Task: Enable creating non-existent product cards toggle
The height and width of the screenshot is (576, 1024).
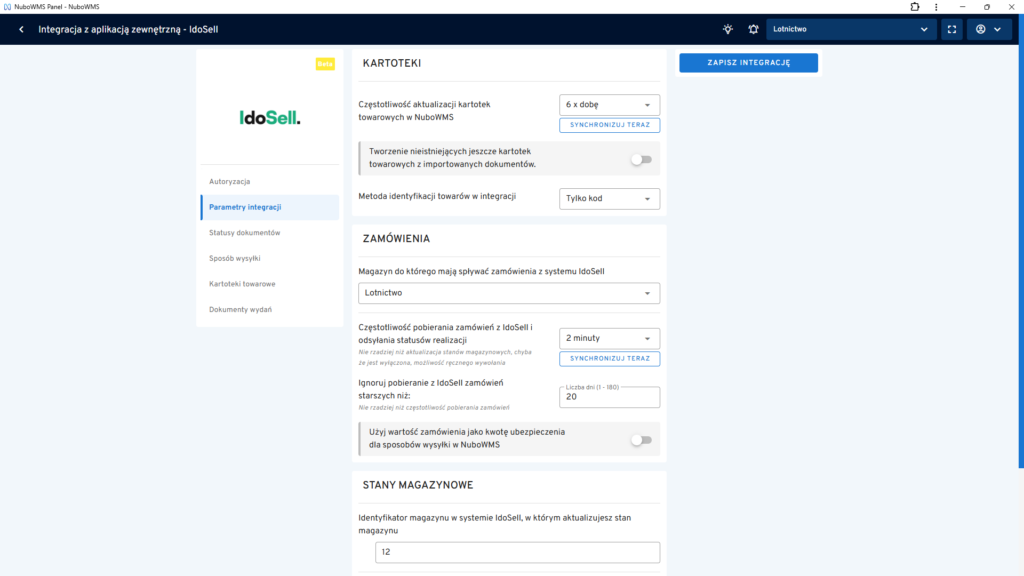Action: coord(640,159)
